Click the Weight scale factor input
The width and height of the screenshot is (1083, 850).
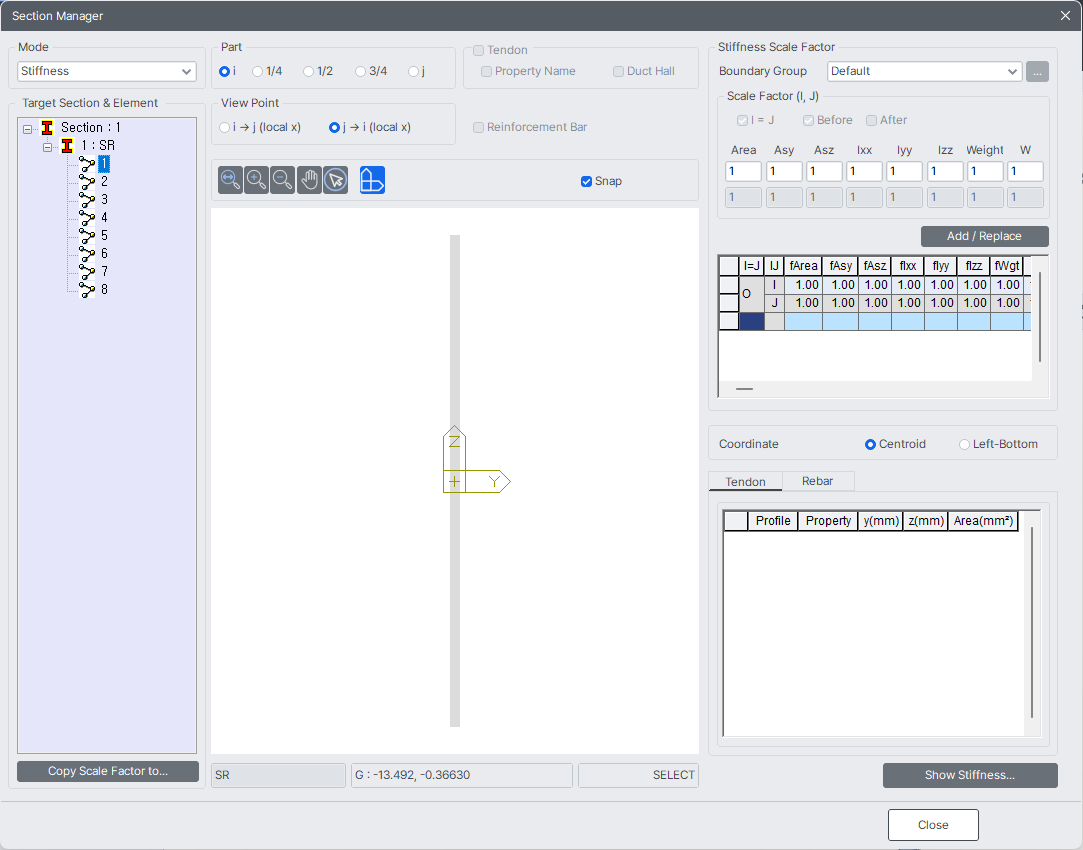tap(985, 171)
